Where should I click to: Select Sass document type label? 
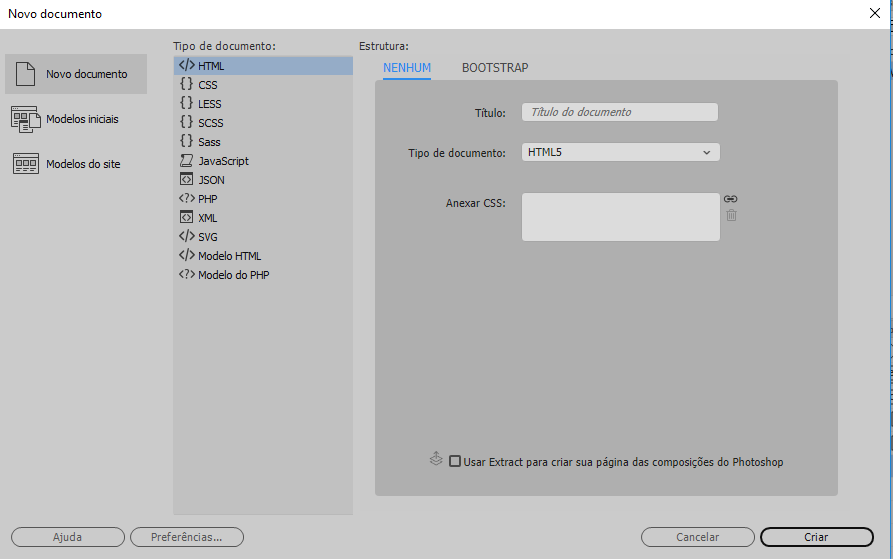pyautogui.click(x=209, y=142)
